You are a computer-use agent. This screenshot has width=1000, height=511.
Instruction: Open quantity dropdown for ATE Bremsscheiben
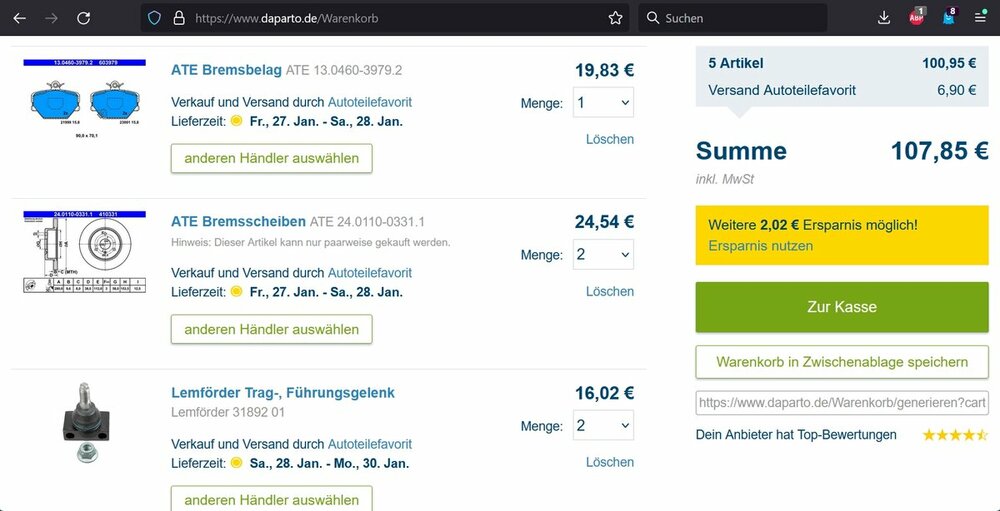[603, 254]
